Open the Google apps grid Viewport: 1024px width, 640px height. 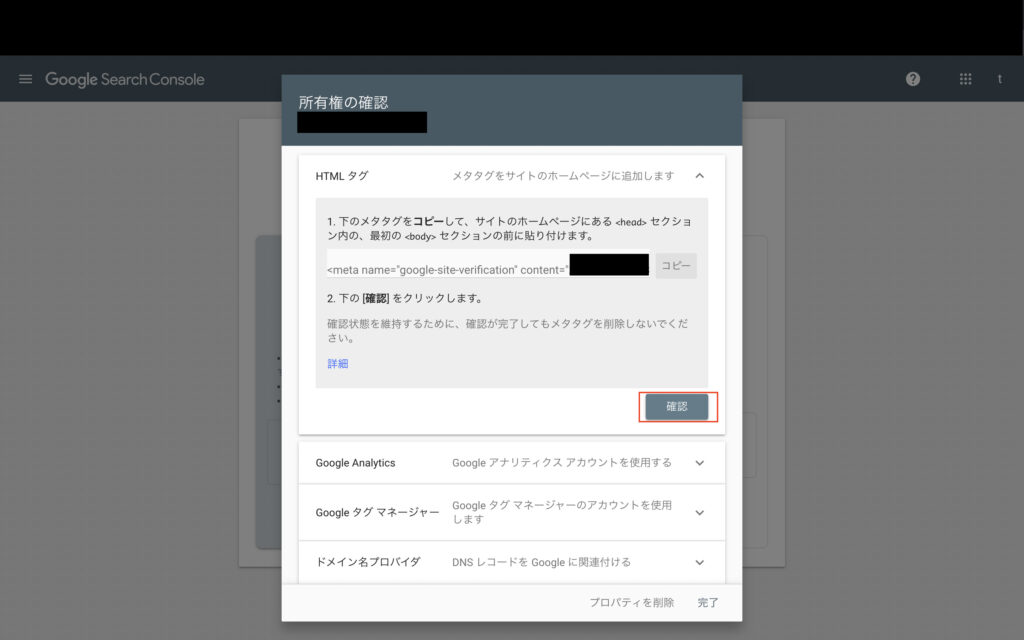coord(965,79)
